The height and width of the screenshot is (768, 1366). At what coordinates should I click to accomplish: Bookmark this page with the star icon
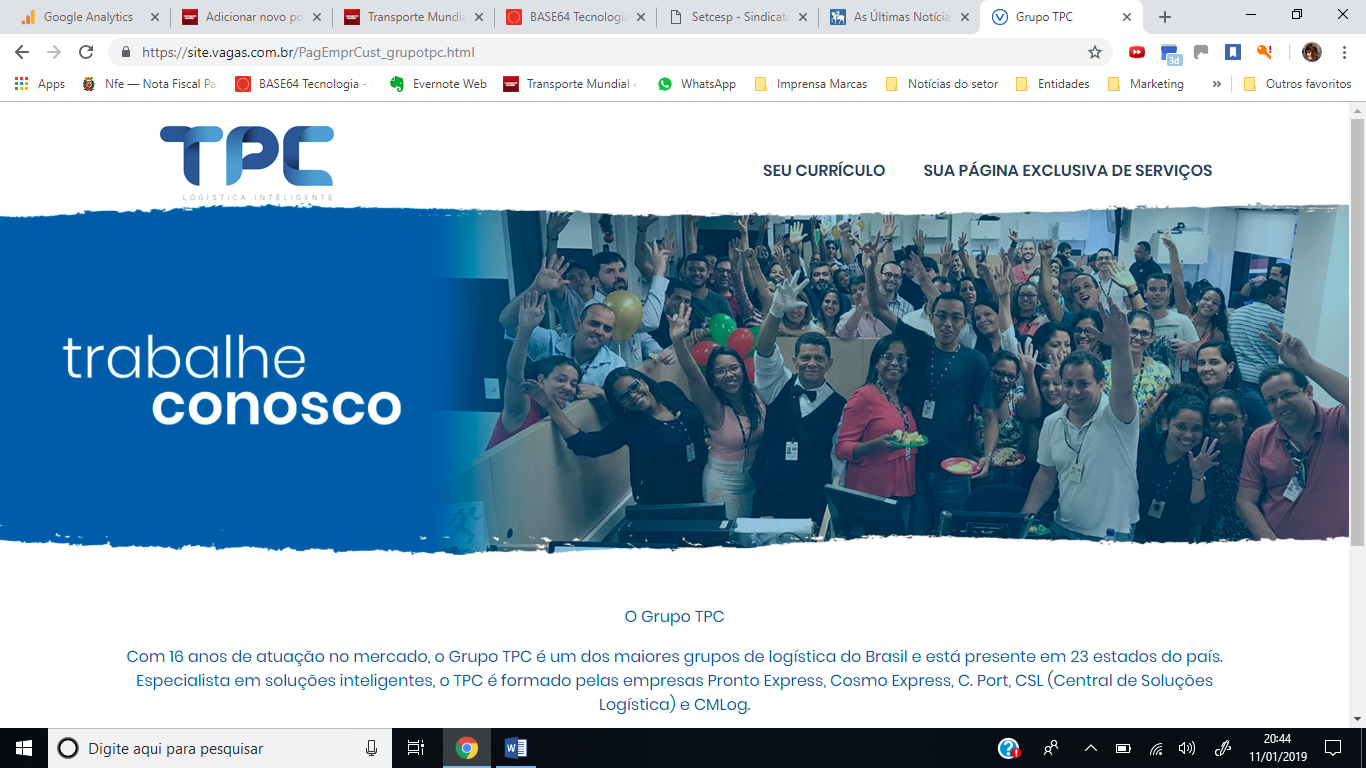(1095, 52)
